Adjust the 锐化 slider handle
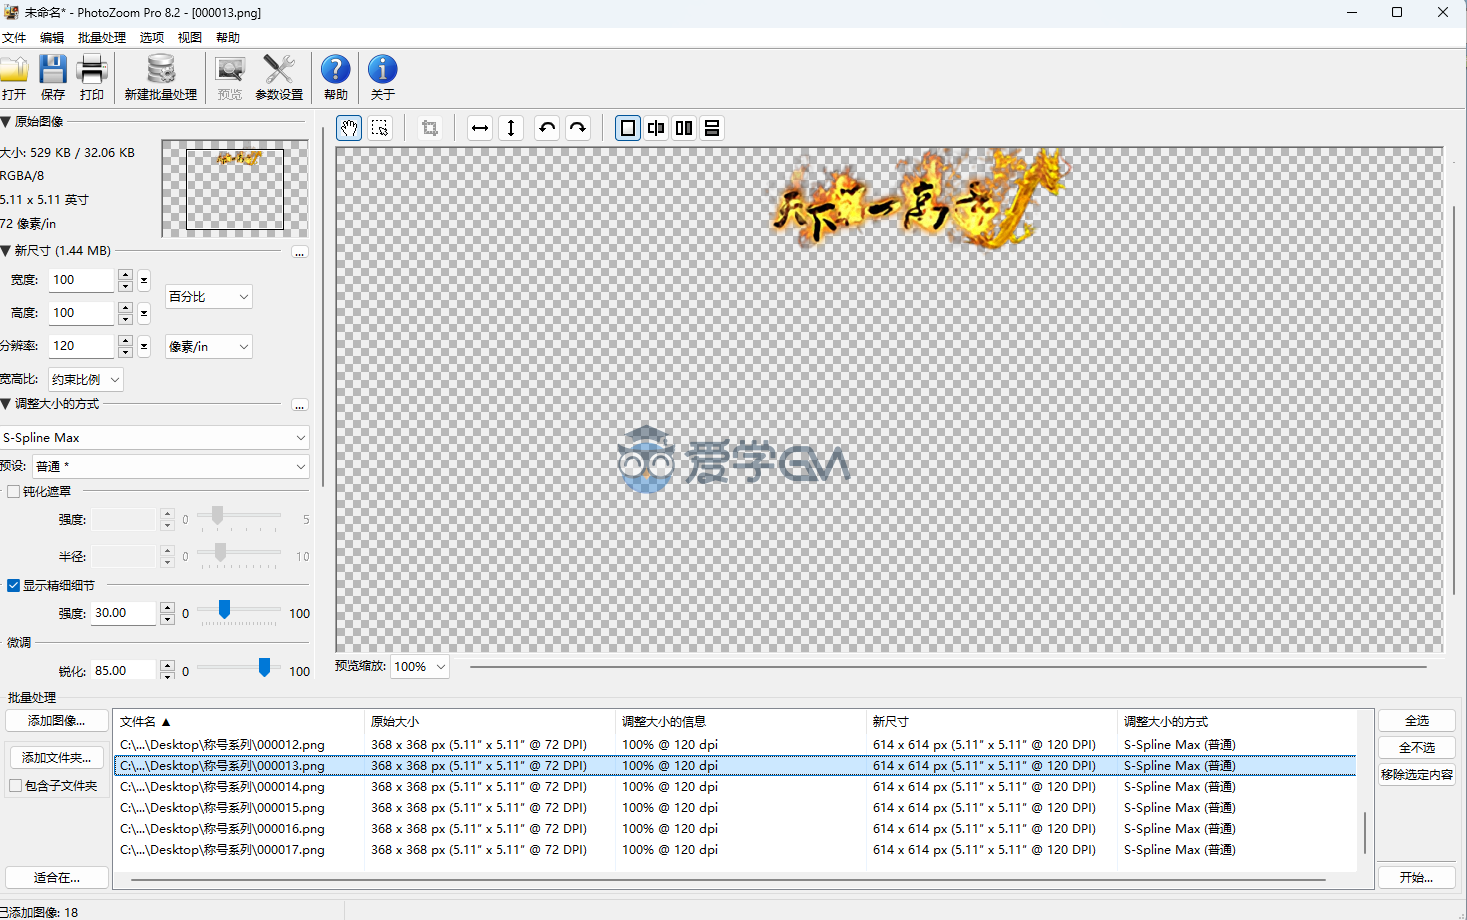Image resolution: width=1467 pixels, height=920 pixels. click(264, 668)
